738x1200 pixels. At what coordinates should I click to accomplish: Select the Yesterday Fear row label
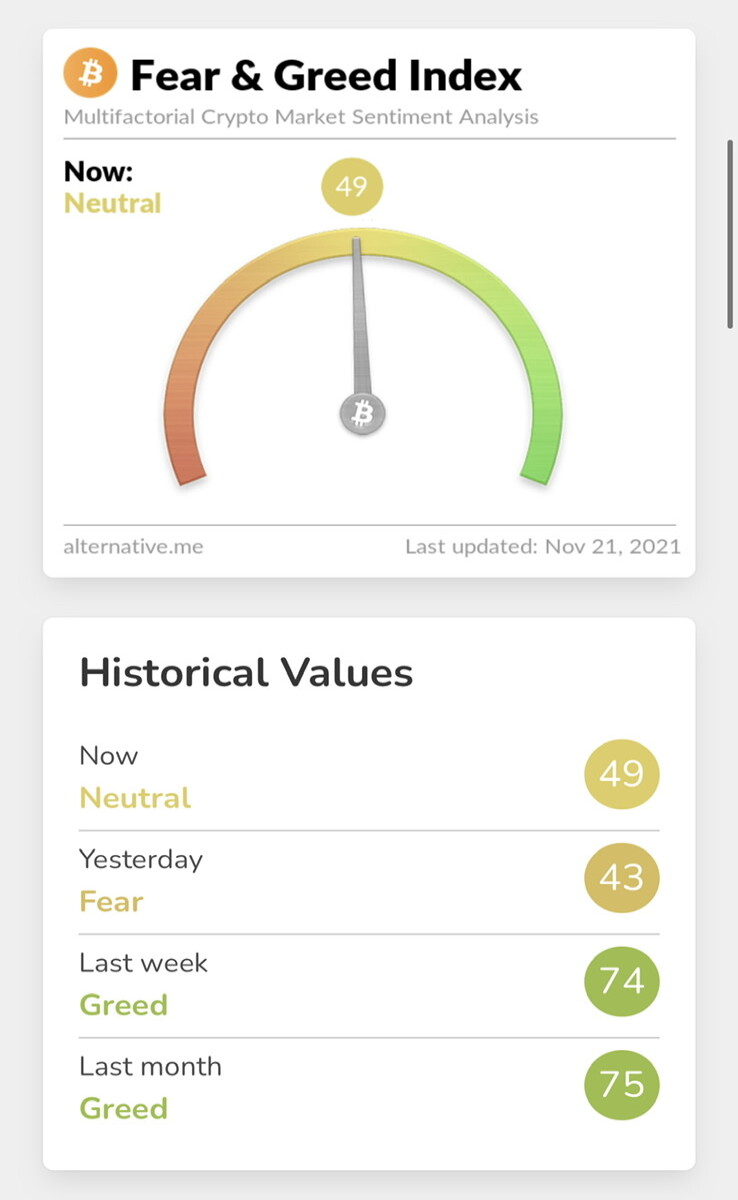(141, 880)
